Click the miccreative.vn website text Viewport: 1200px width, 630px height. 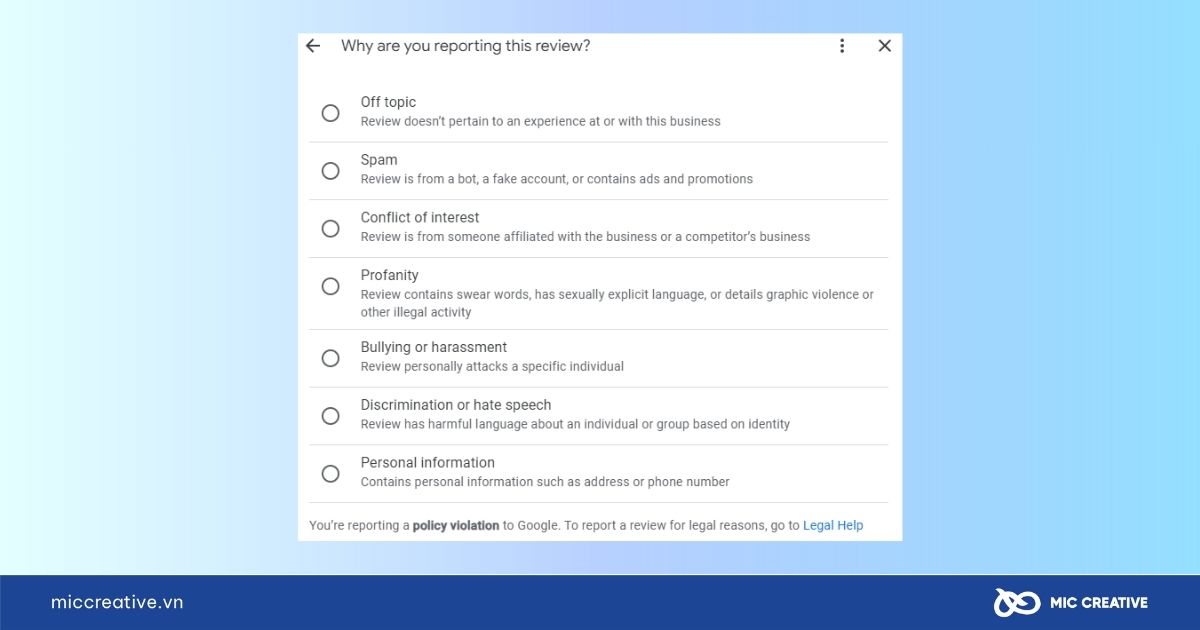click(117, 602)
